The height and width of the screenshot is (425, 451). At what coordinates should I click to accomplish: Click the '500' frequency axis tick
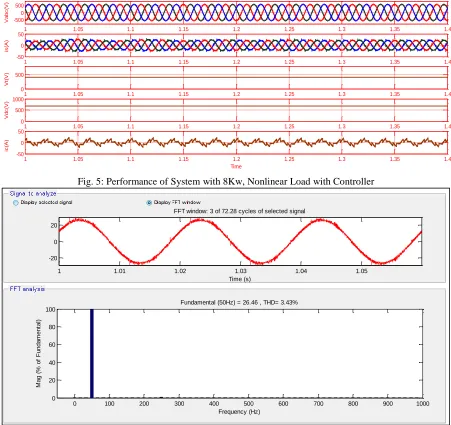coord(249,404)
